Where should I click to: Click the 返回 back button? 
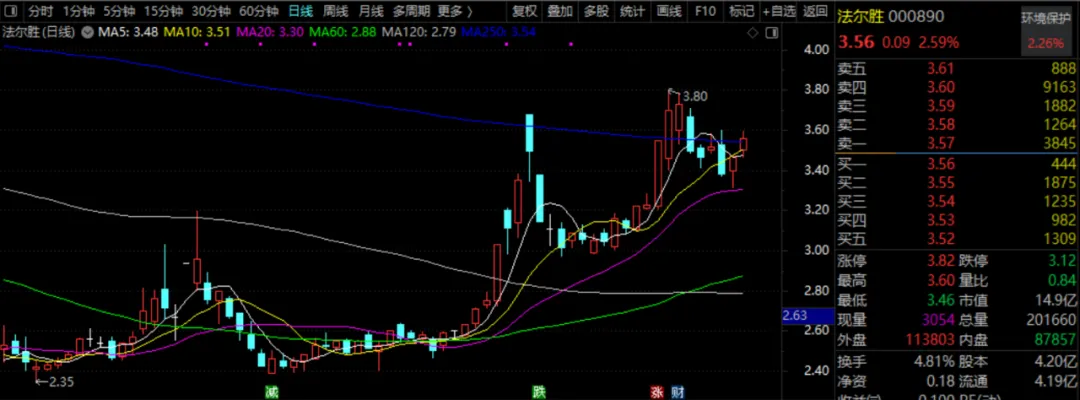point(815,11)
